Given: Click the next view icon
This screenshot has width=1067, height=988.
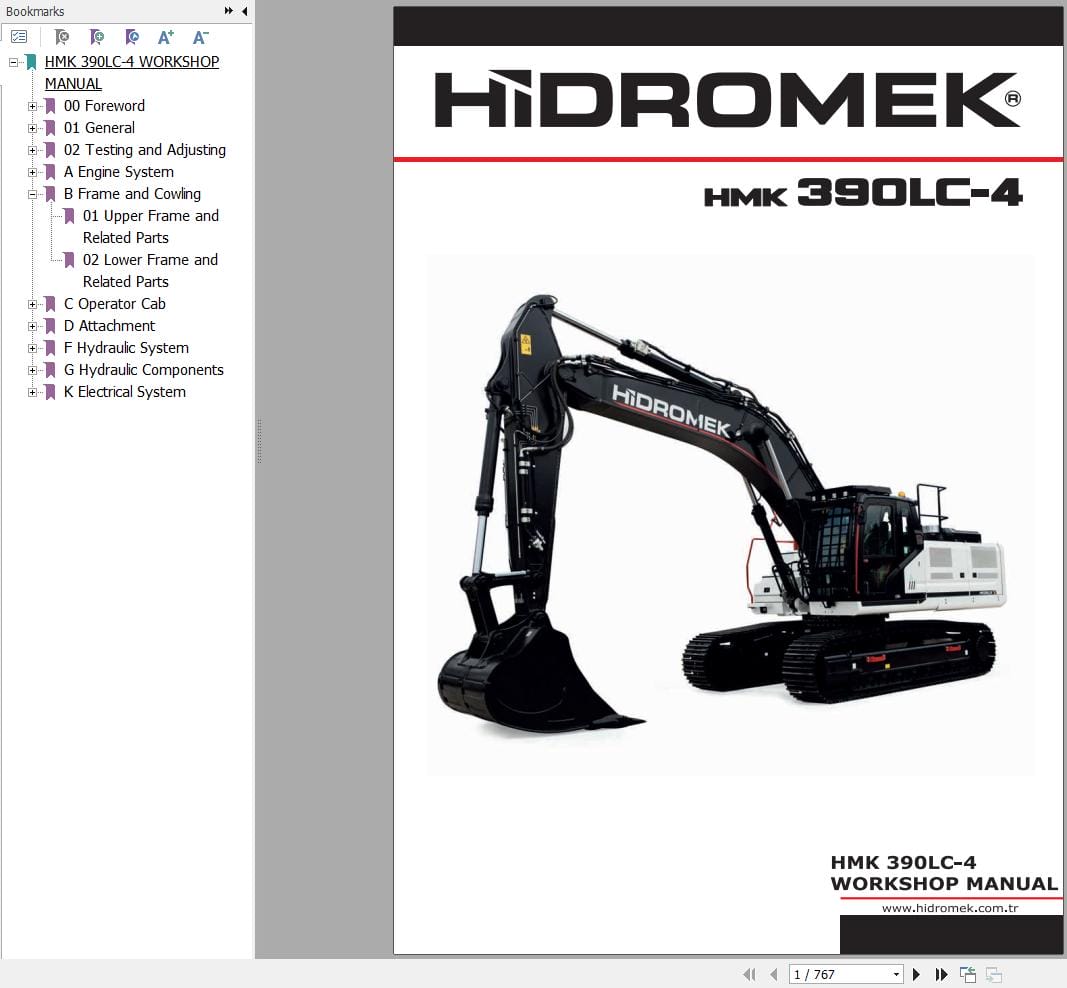Looking at the screenshot, I should 994,973.
